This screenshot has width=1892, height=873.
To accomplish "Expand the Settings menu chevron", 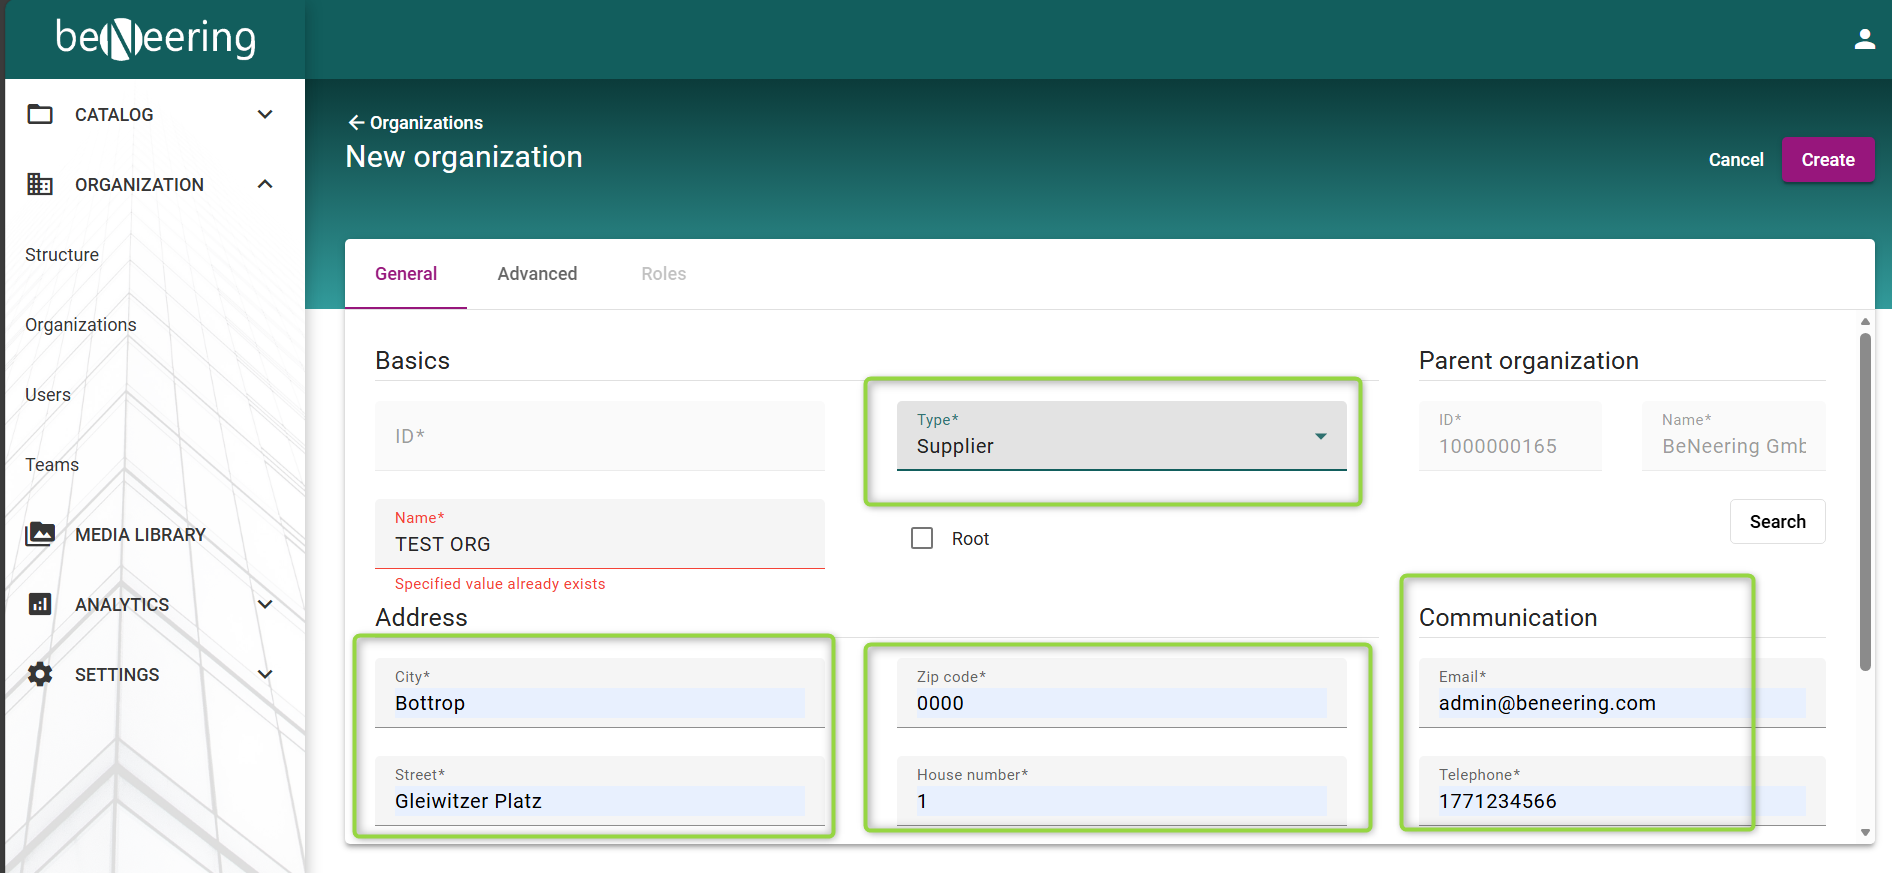I will click(x=265, y=674).
